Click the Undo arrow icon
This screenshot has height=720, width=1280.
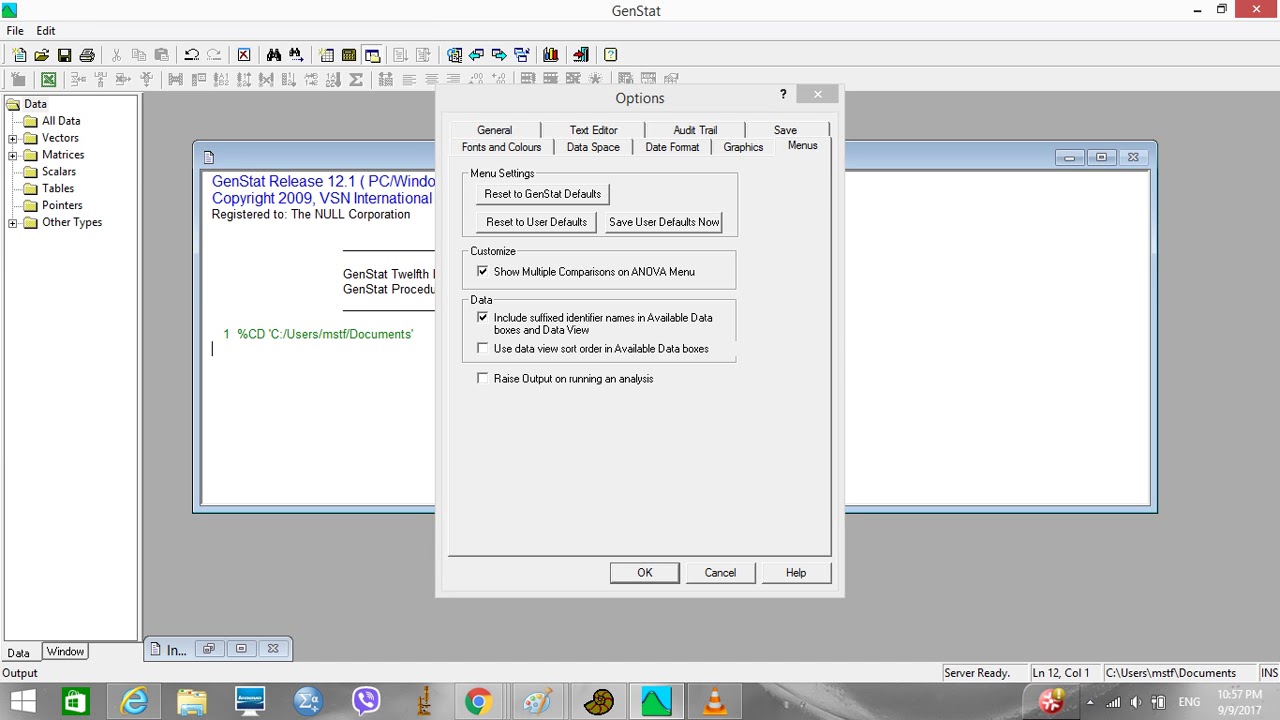(x=191, y=55)
